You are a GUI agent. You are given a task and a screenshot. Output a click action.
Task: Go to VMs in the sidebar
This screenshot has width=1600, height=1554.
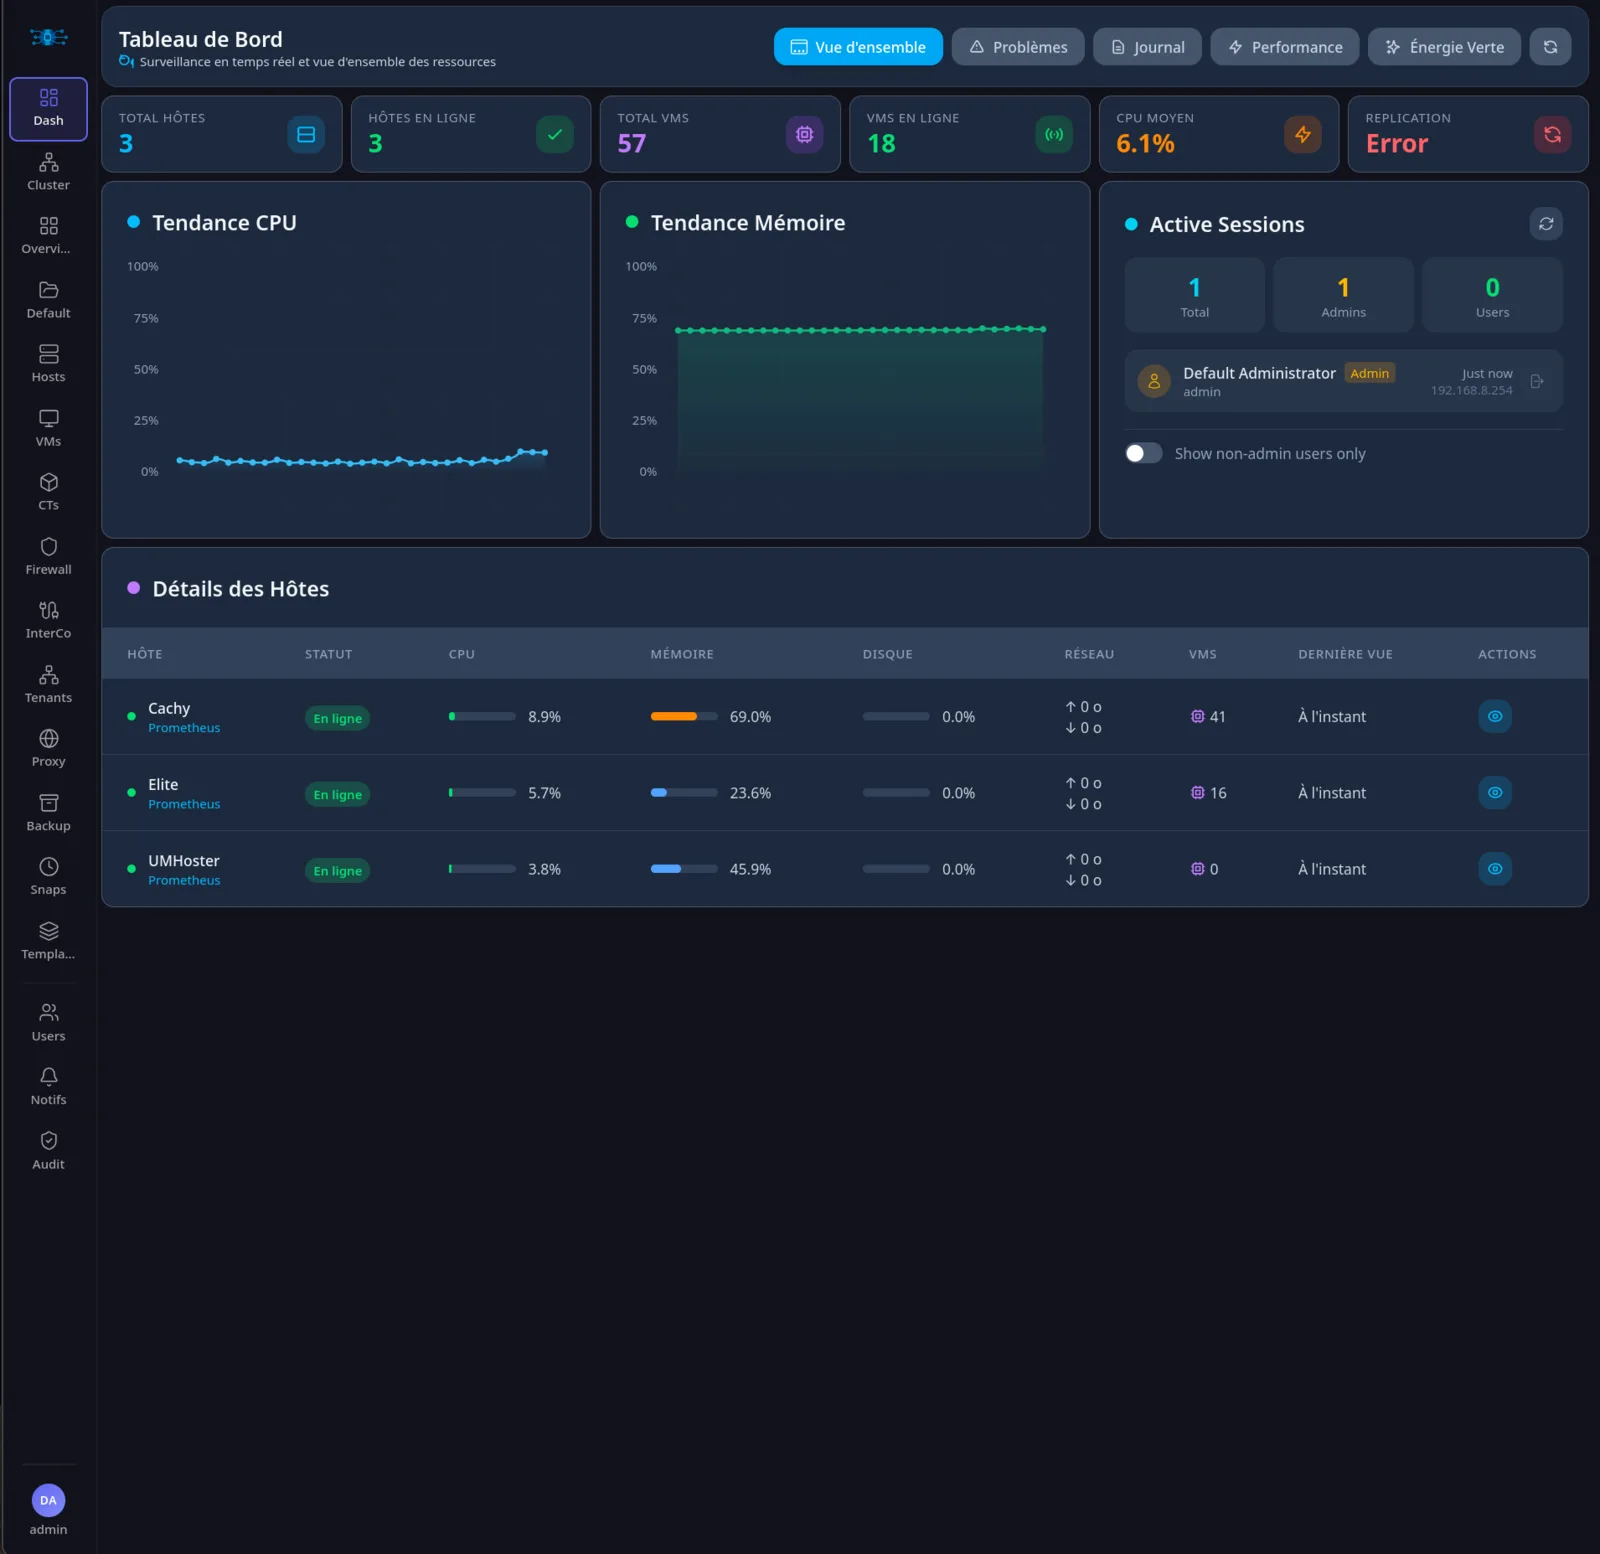[48, 429]
